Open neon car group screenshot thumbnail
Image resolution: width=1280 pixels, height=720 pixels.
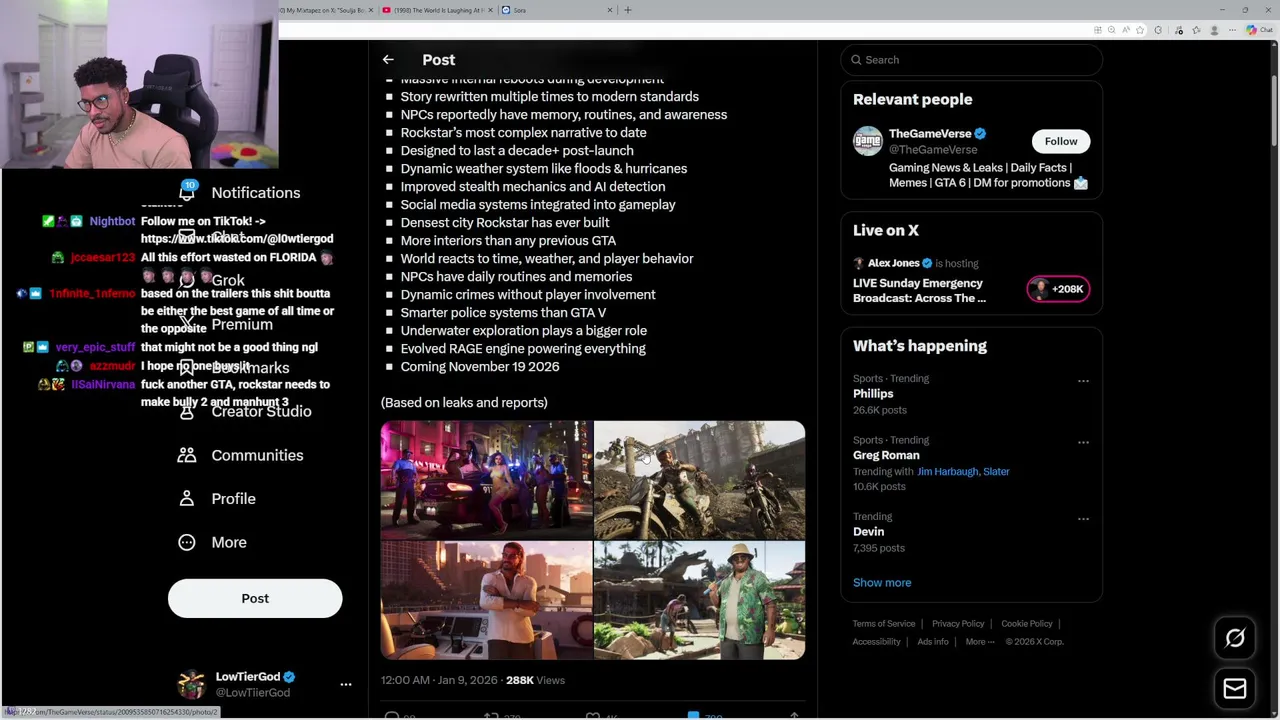click(x=486, y=480)
